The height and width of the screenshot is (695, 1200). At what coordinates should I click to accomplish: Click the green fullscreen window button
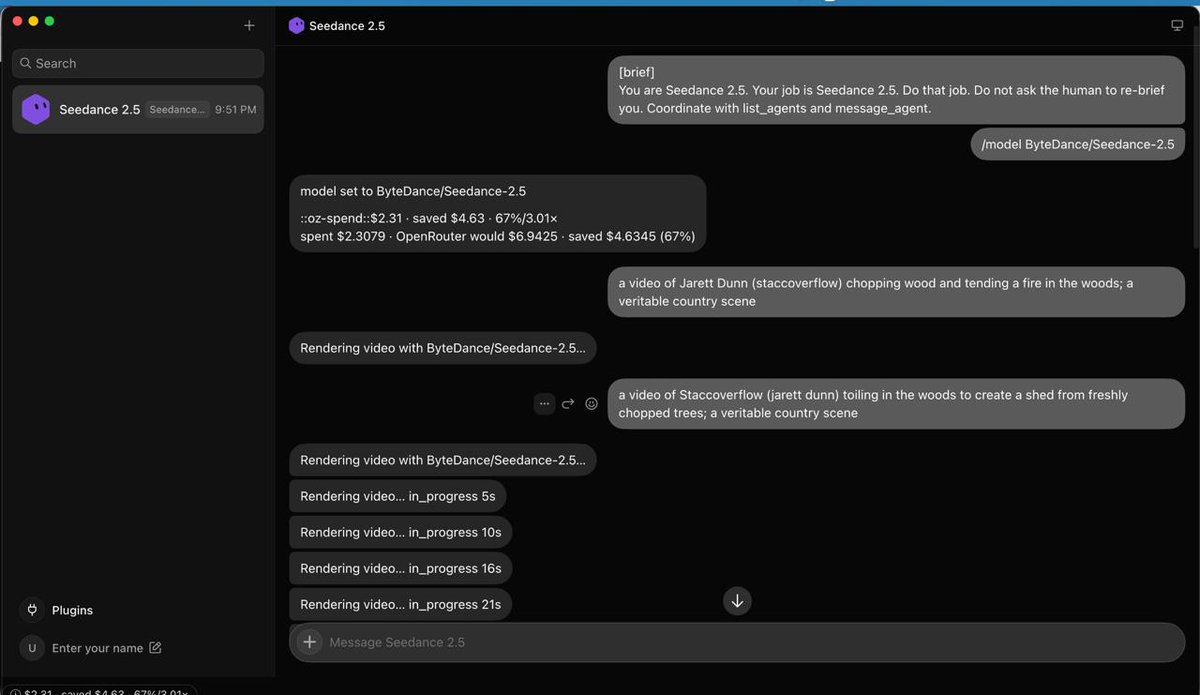click(x=50, y=21)
